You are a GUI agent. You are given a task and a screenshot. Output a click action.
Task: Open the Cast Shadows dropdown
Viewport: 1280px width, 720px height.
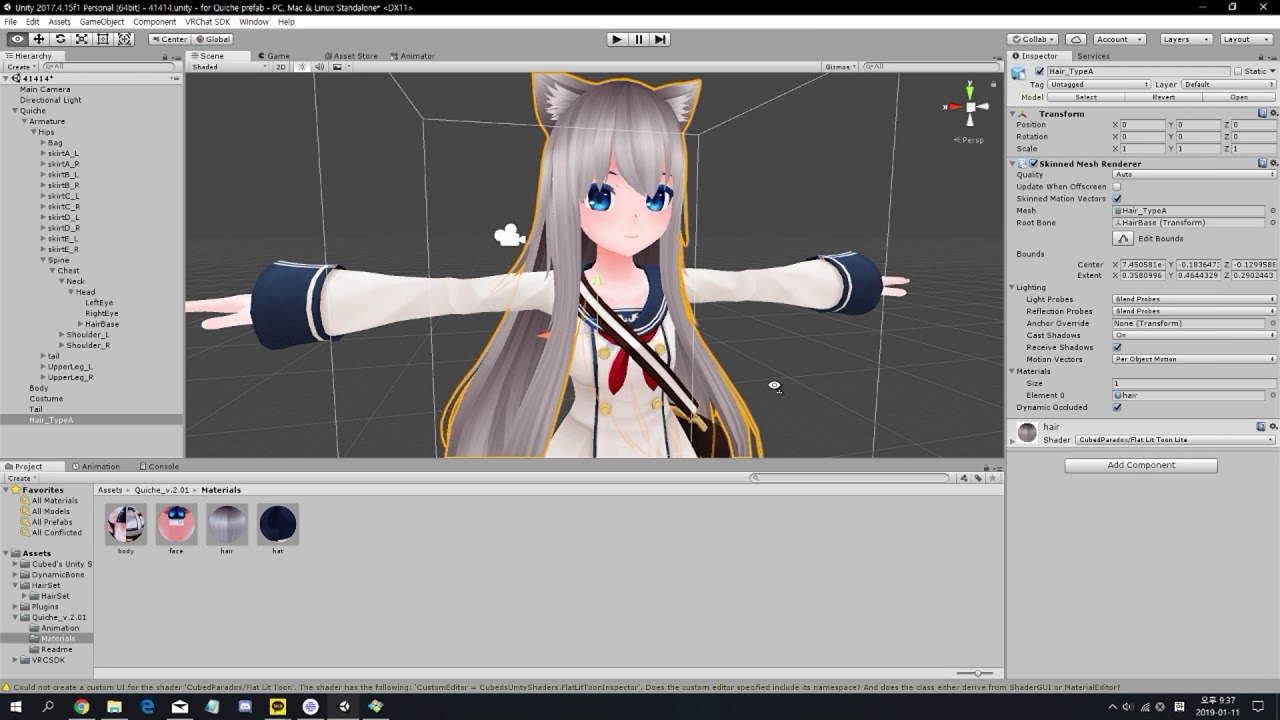tap(1195, 335)
